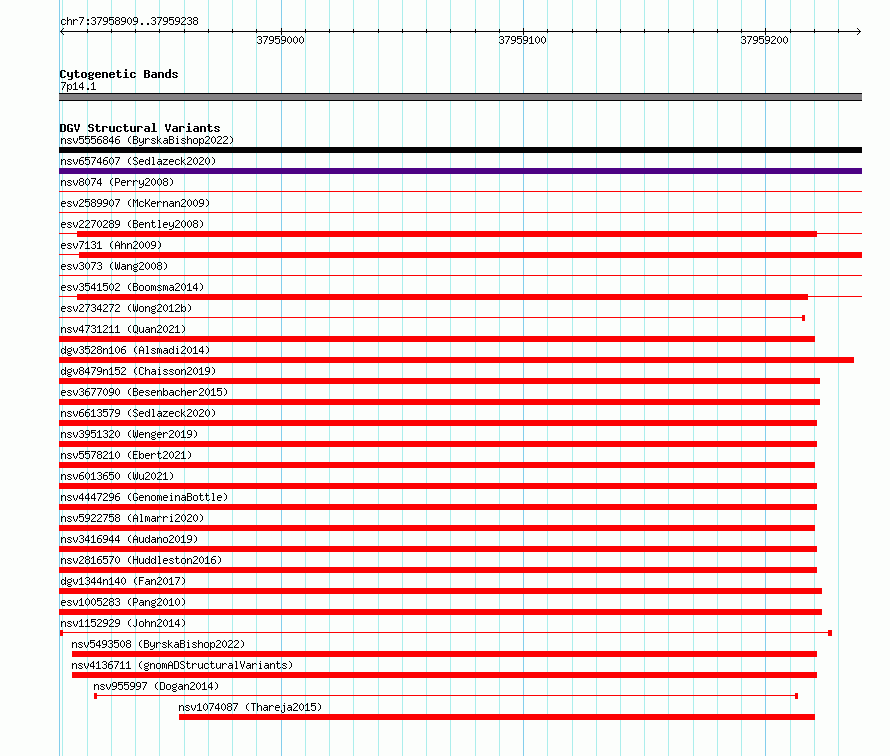
Task: Select esv2270289 (Bentley2008) label
Action: 132,224
